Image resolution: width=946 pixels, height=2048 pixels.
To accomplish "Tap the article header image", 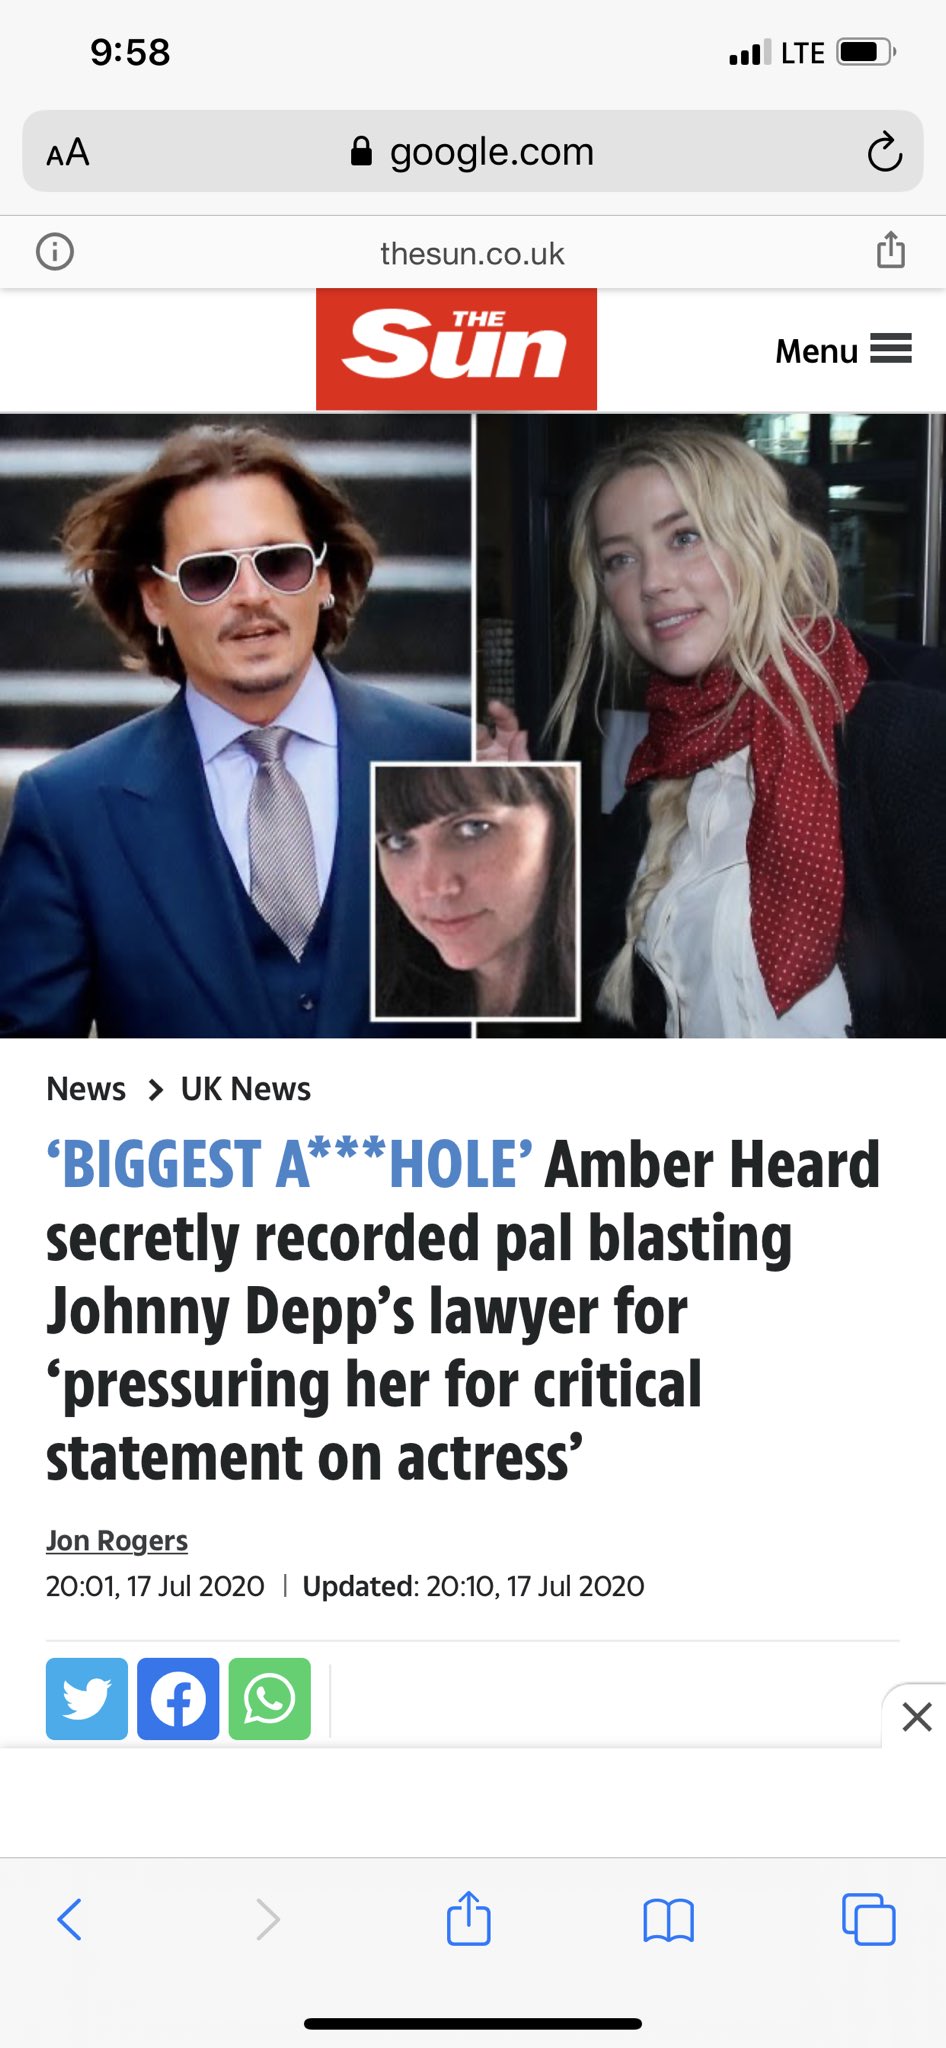I will pyautogui.click(x=473, y=725).
